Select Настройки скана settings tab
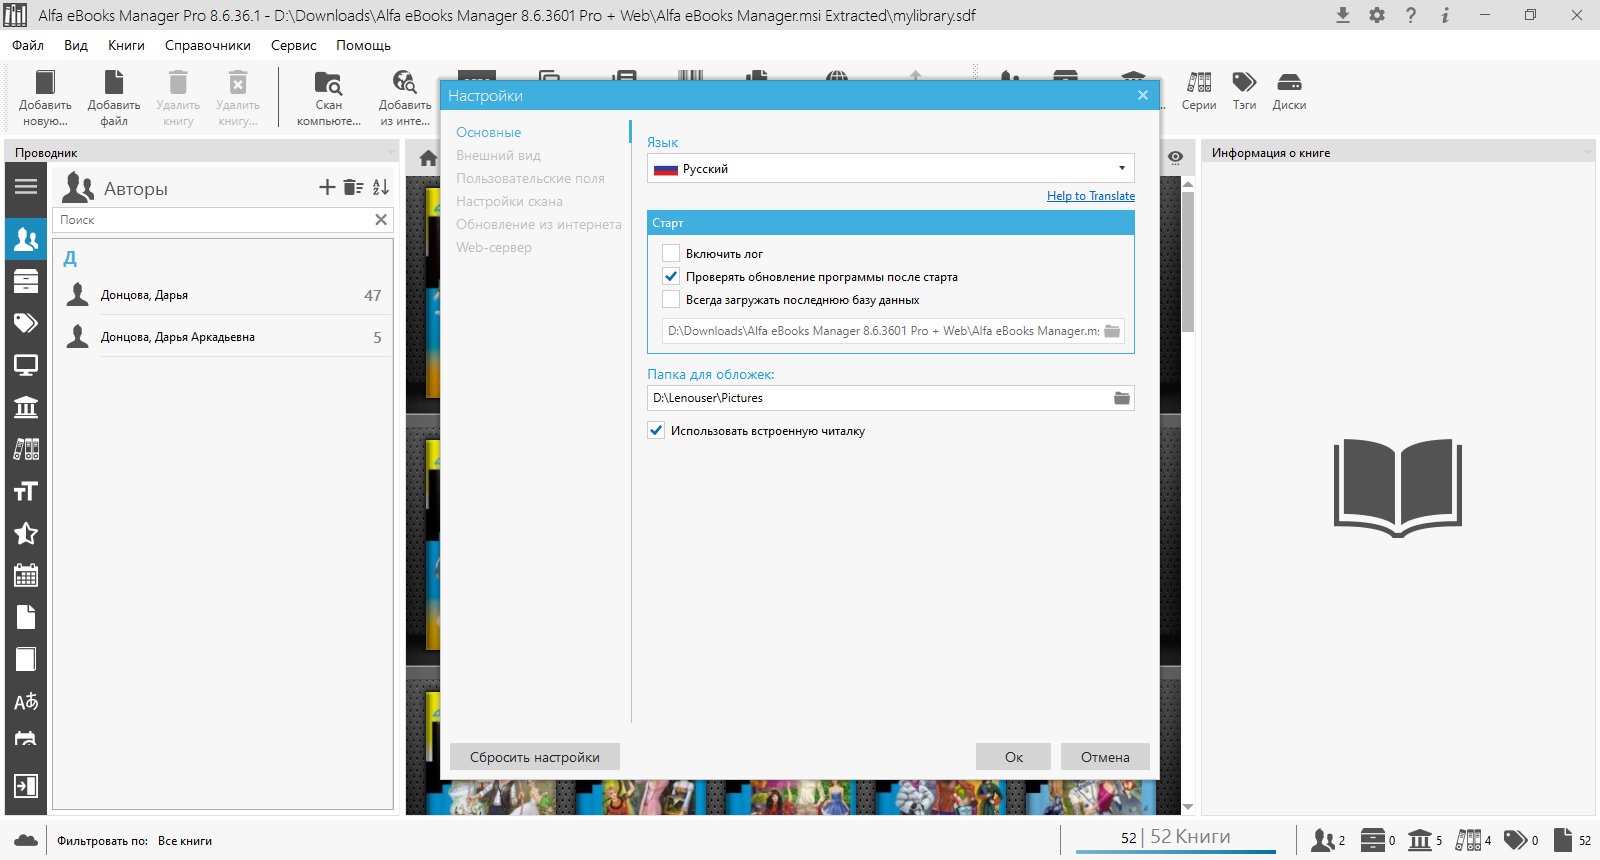 (509, 201)
